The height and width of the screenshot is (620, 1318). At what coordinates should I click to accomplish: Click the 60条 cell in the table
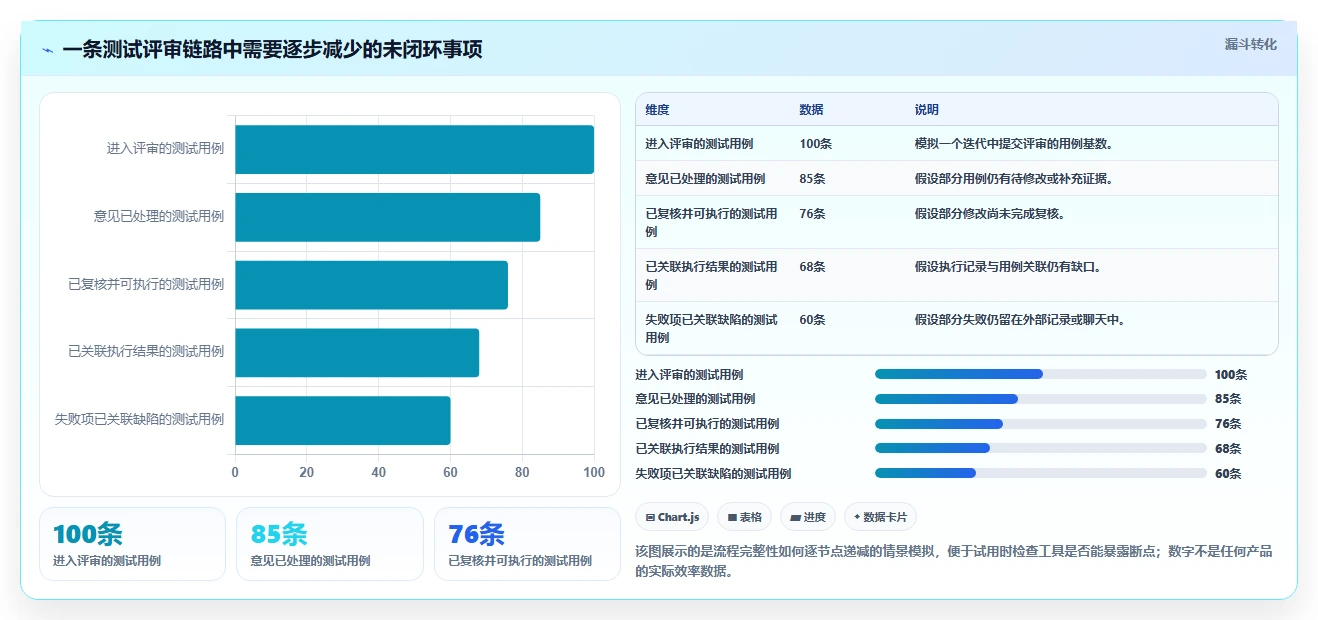pos(812,320)
